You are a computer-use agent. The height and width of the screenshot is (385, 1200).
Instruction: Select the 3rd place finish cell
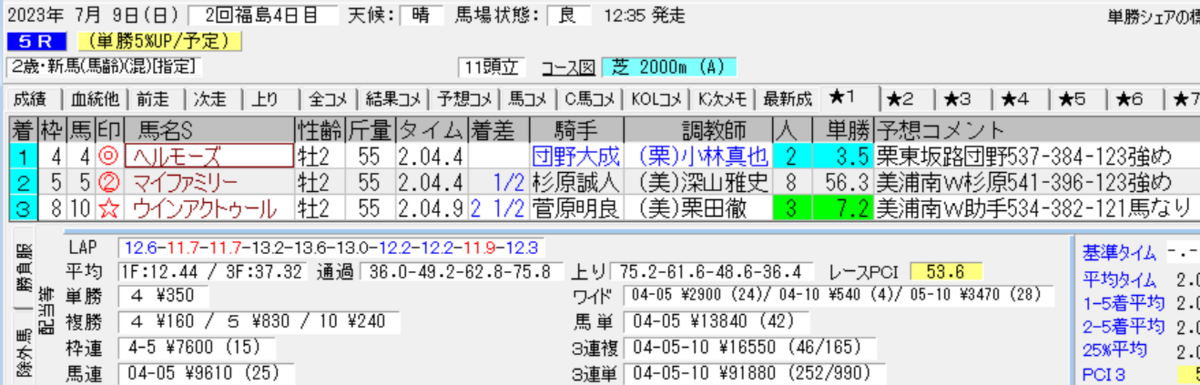click(22, 208)
